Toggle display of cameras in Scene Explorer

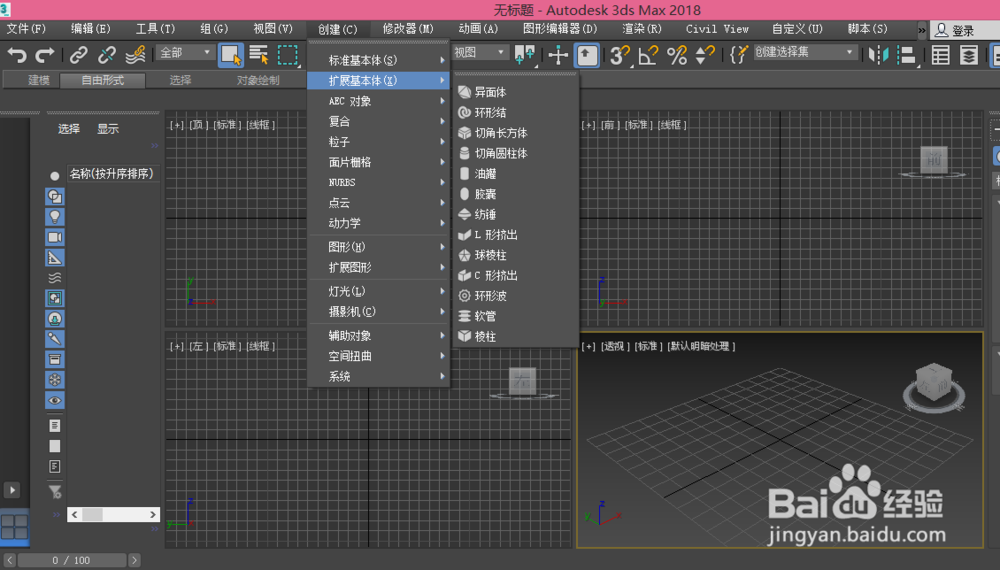tap(55, 237)
